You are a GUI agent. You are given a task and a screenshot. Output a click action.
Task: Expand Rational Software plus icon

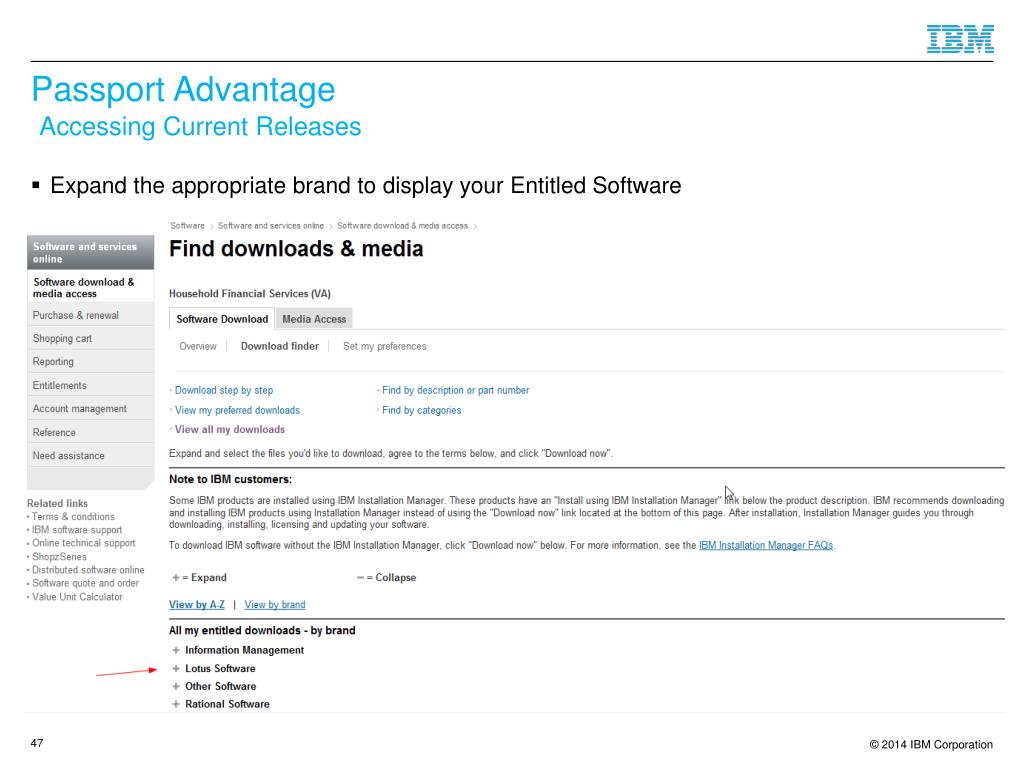[176, 704]
